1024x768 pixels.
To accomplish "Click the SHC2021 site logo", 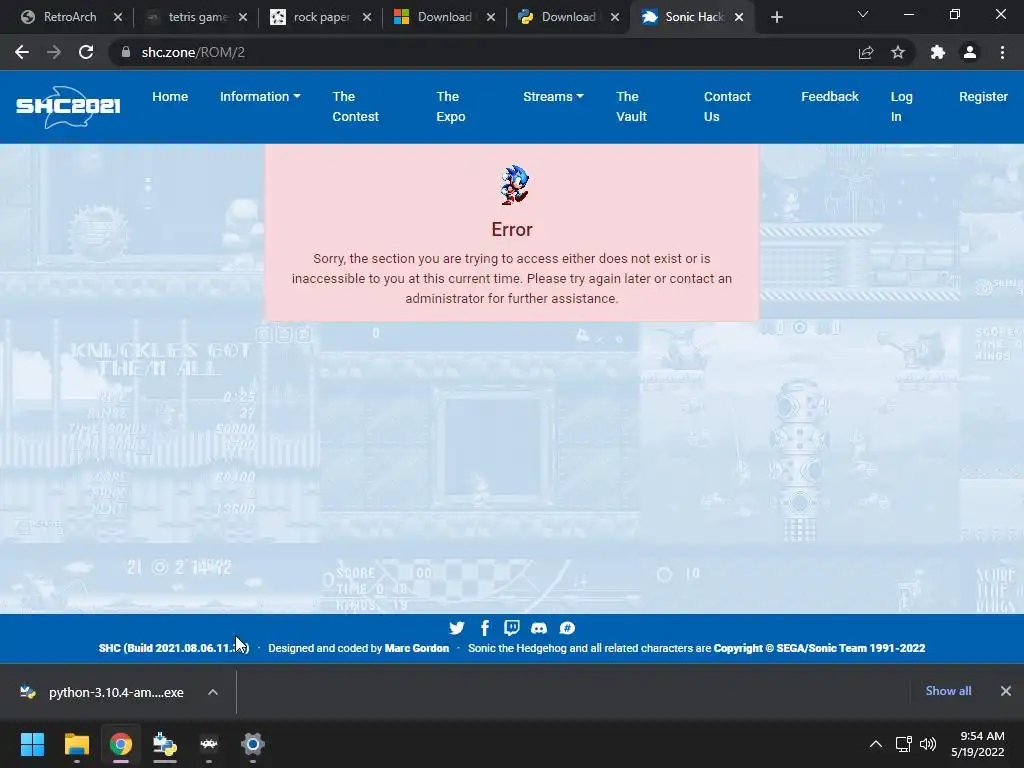I will click(68, 106).
